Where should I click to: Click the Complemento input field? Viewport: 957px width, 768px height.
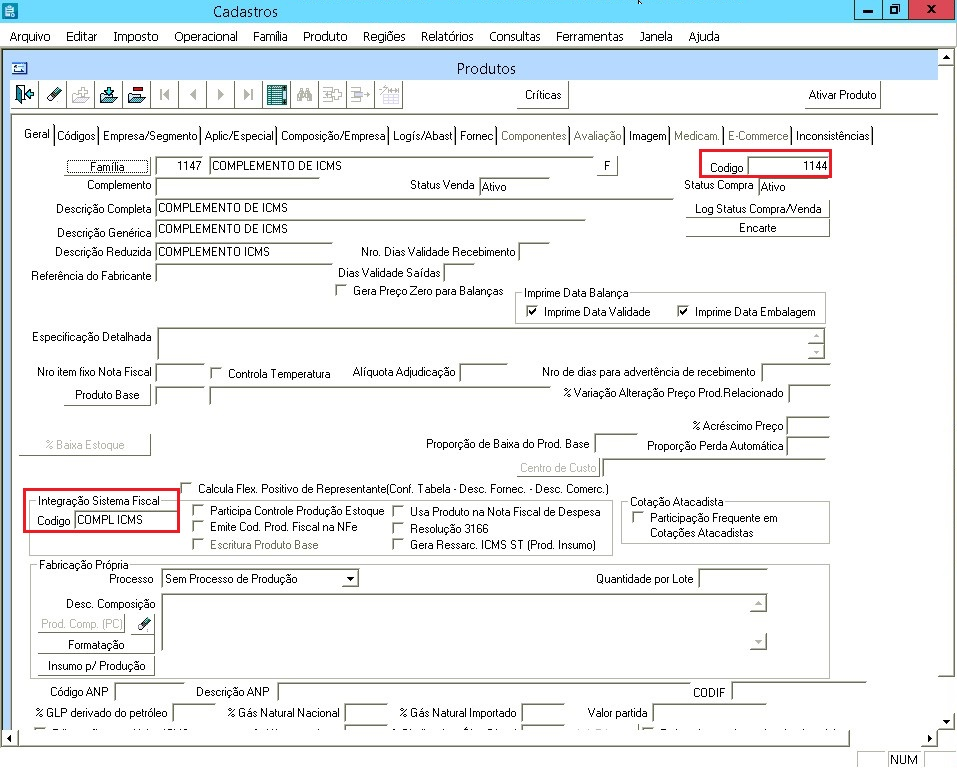[x=237, y=186]
